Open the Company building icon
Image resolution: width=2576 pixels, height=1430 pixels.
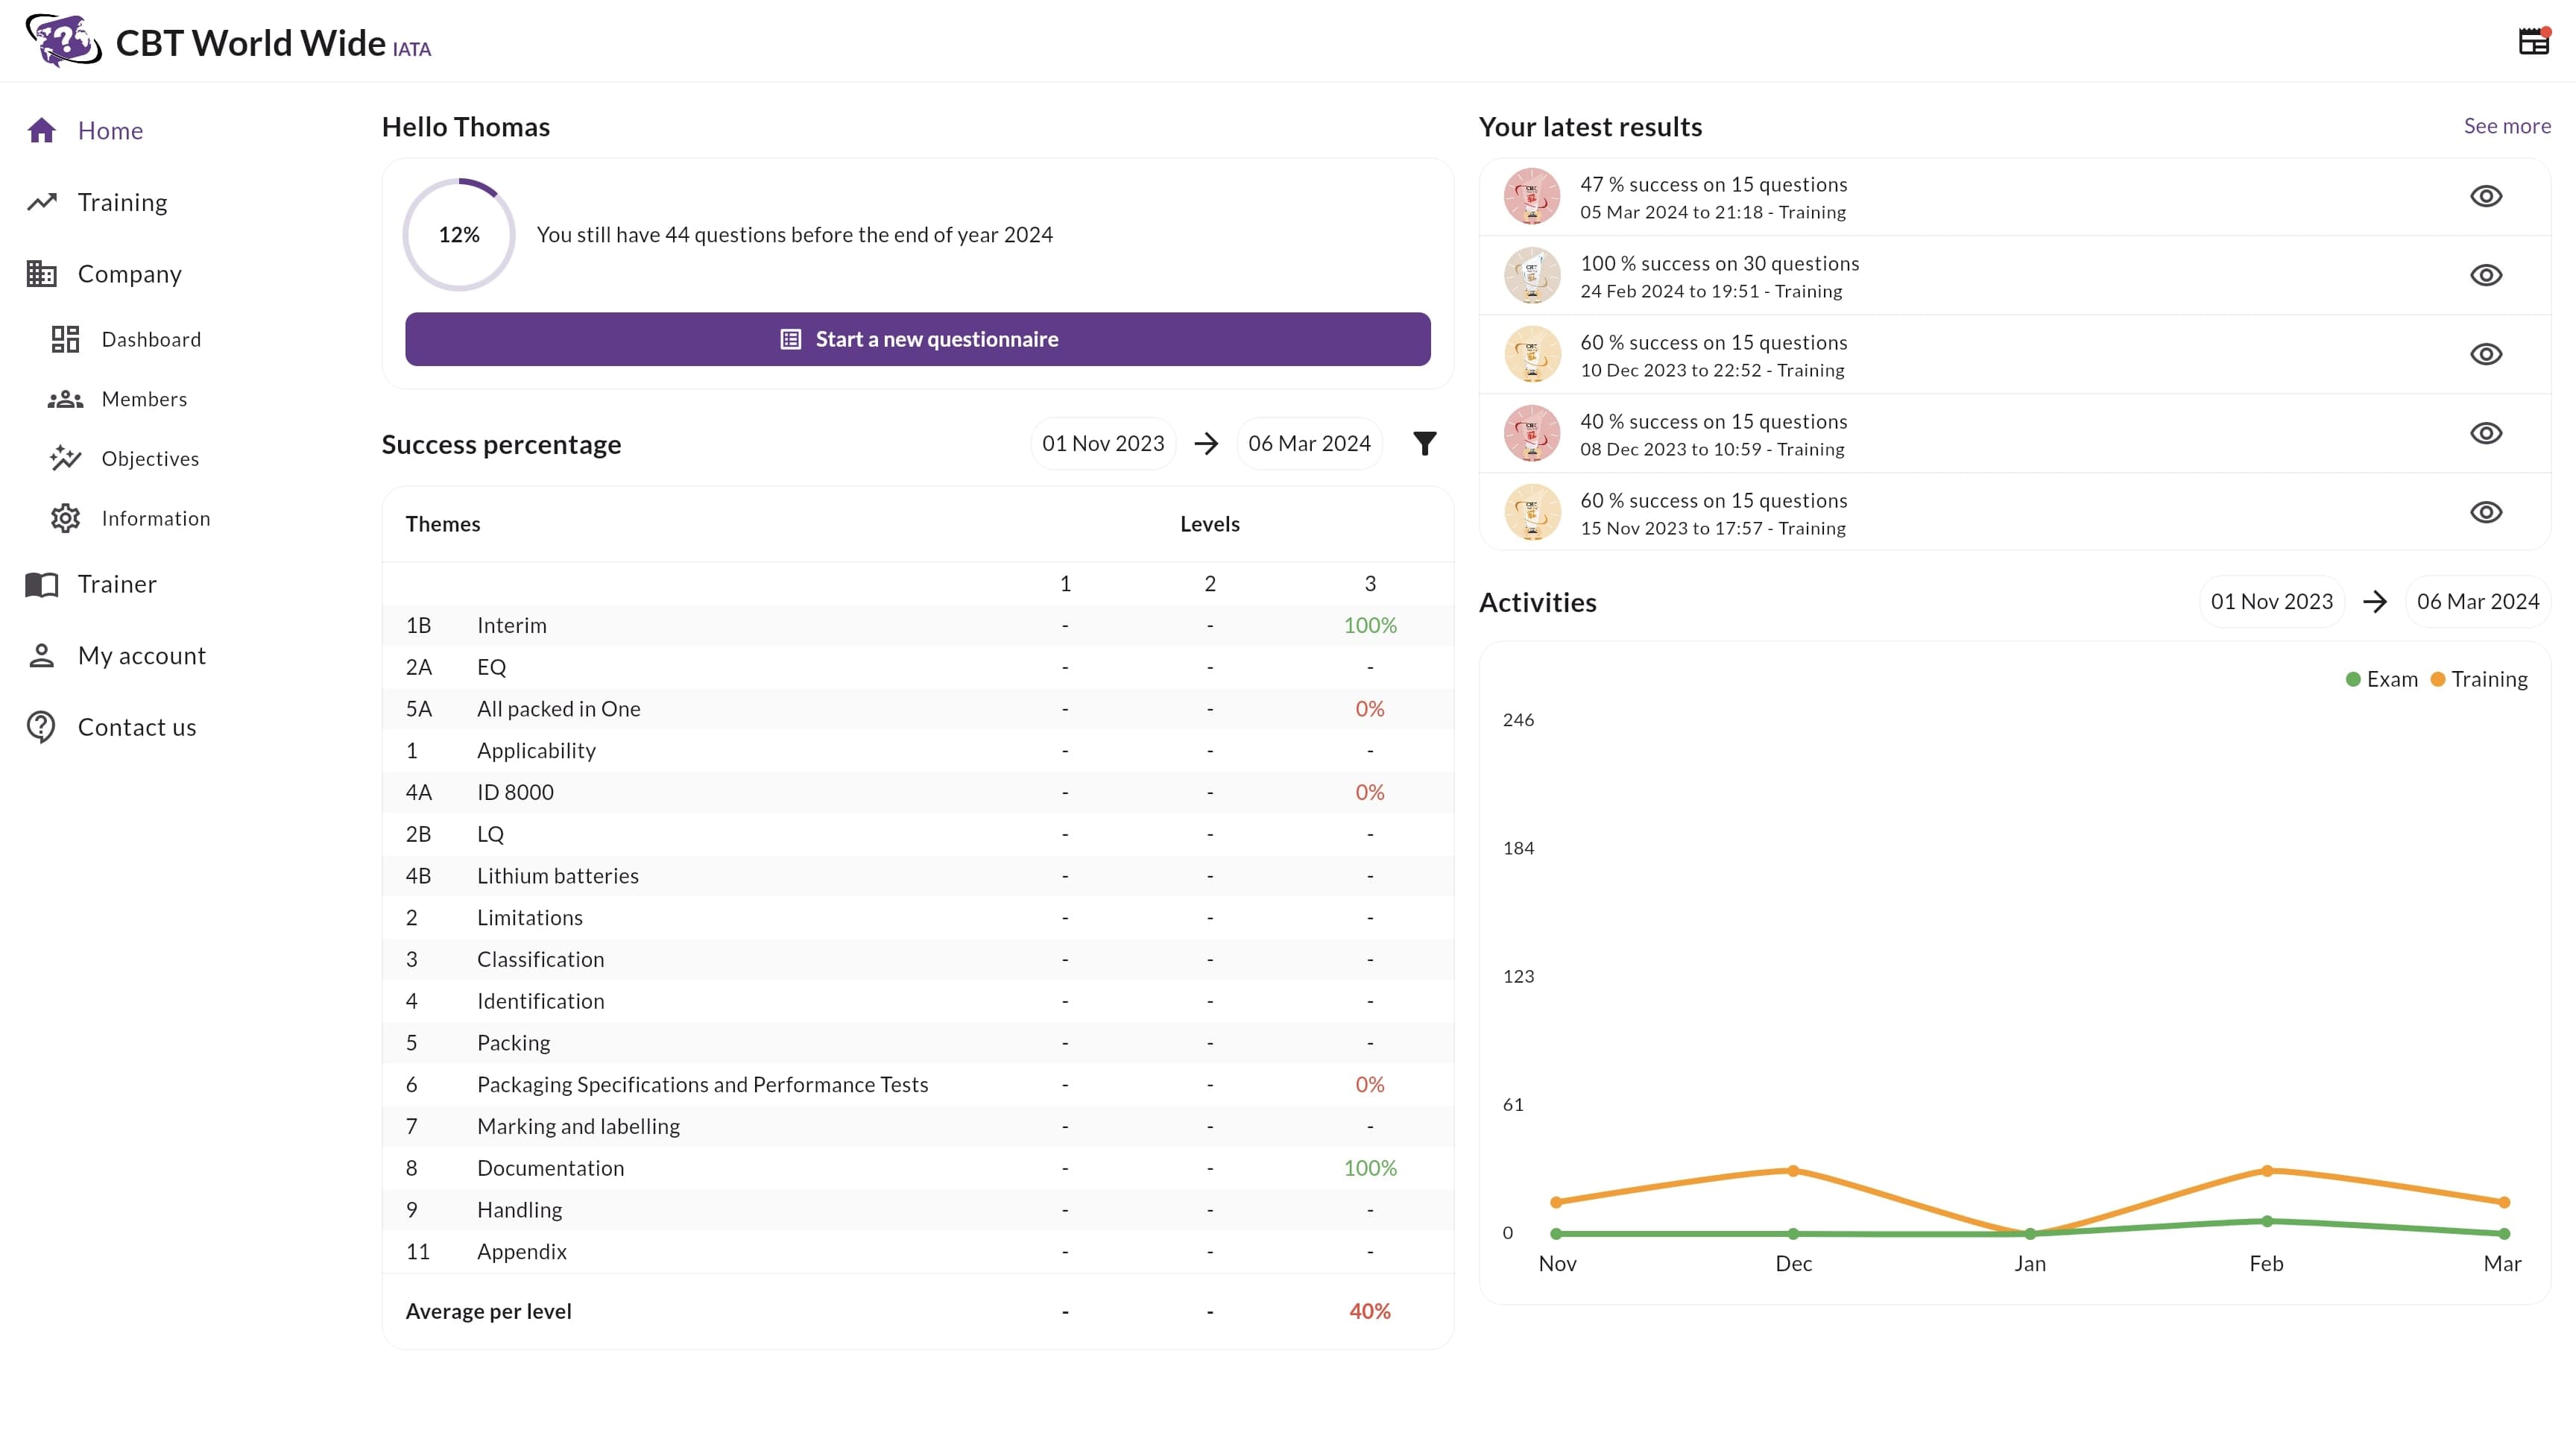click(x=41, y=273)
